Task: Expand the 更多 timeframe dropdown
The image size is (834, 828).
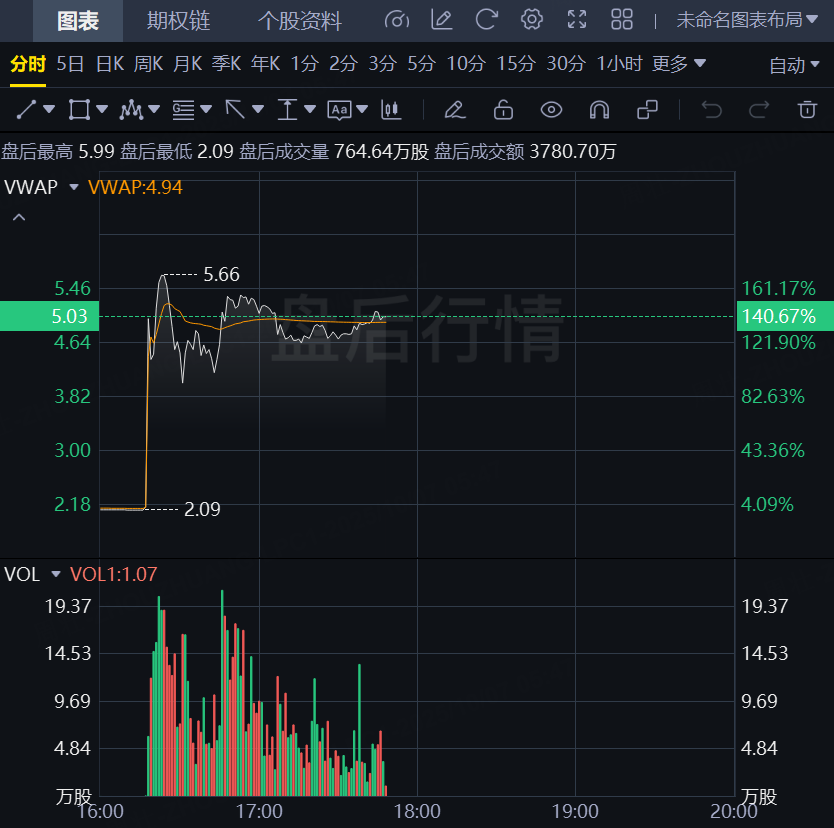Action: click(x=679, y=64)
